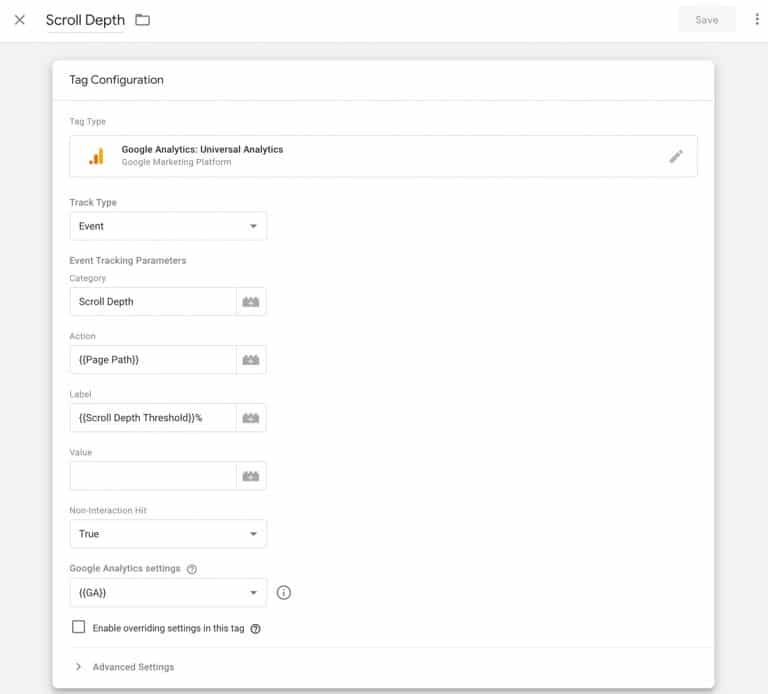The height and width of the screenshot is (694, 768).
Task: Click the help icon beside the overriding settings
Action: tap(256, 629)
